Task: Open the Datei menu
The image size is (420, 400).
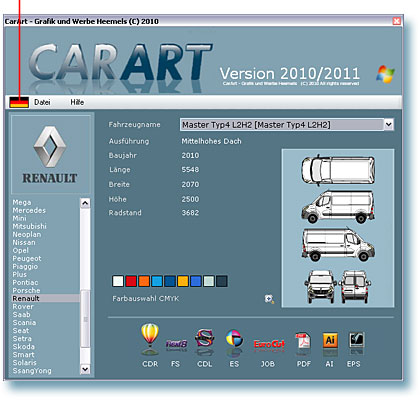Action: [42, 102]
